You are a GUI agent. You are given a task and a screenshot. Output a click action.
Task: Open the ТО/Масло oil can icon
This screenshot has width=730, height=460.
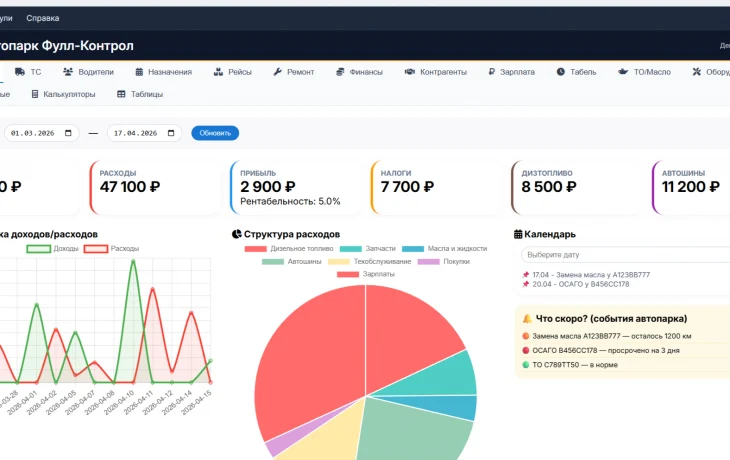click(x=623, y=72)
